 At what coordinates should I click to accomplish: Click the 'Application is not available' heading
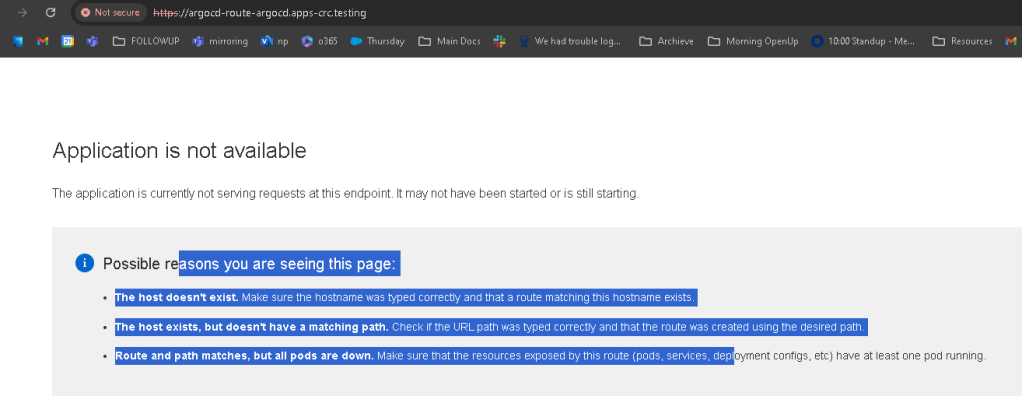click(x=179, y=151)
